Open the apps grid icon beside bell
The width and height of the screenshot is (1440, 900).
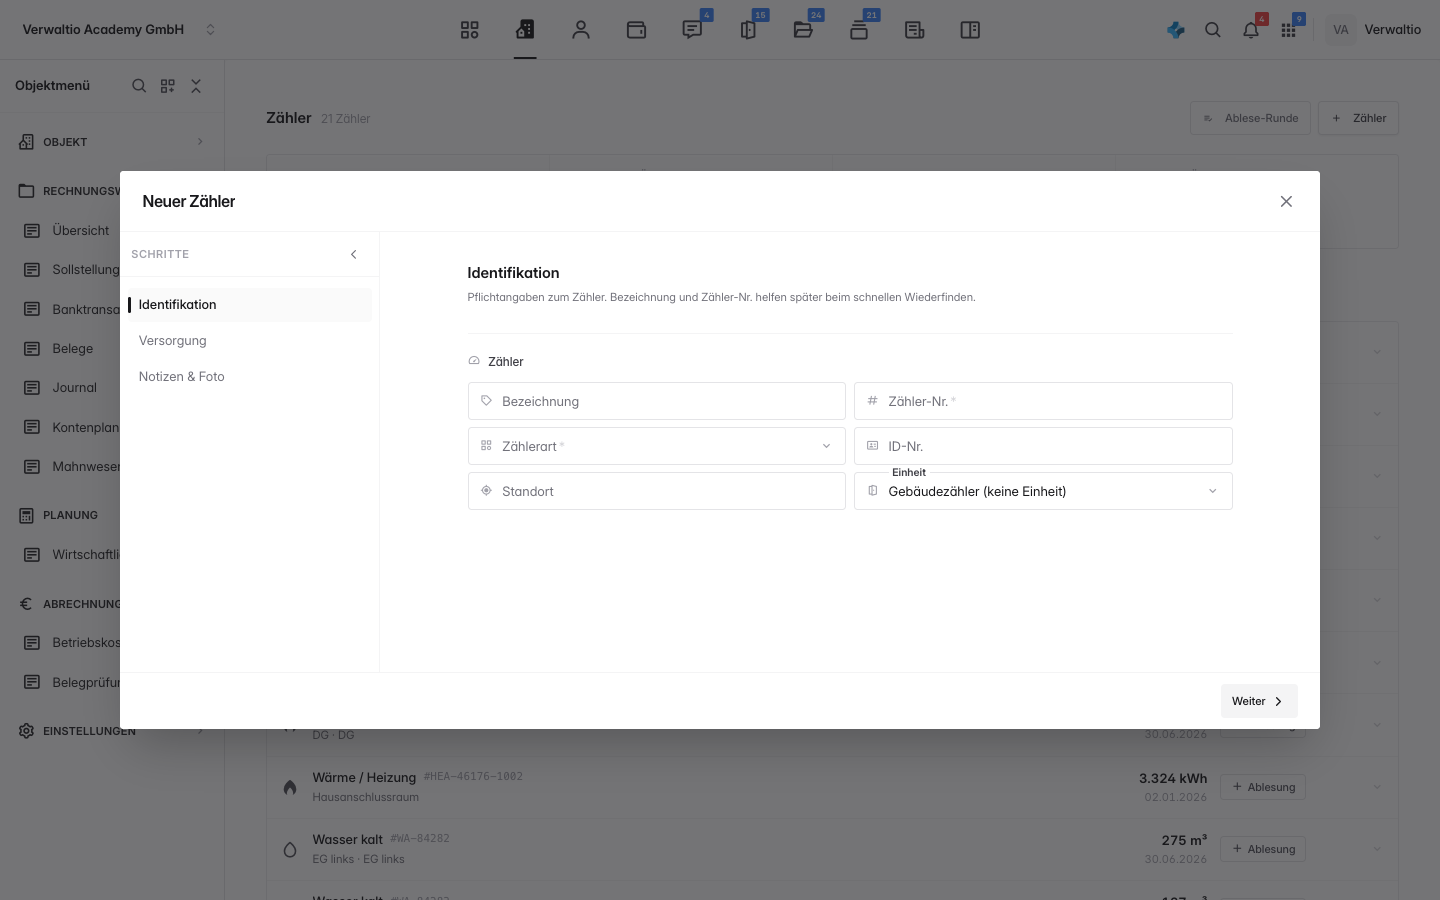pyautogui.click(x=1289, y=30)
